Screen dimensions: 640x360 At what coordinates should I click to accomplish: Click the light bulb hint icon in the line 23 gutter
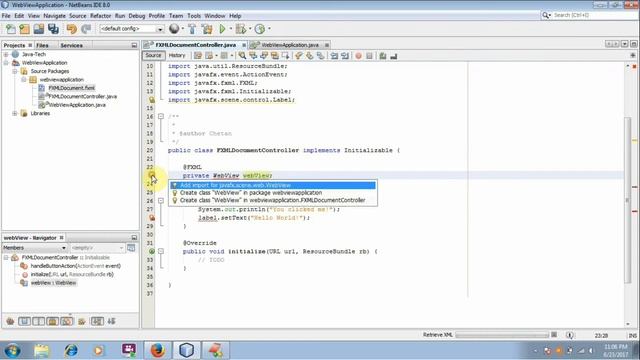[151, 176]
